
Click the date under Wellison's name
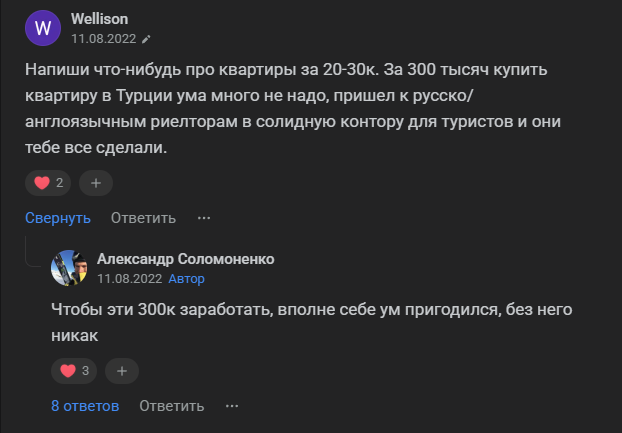(x=103, y=39)
